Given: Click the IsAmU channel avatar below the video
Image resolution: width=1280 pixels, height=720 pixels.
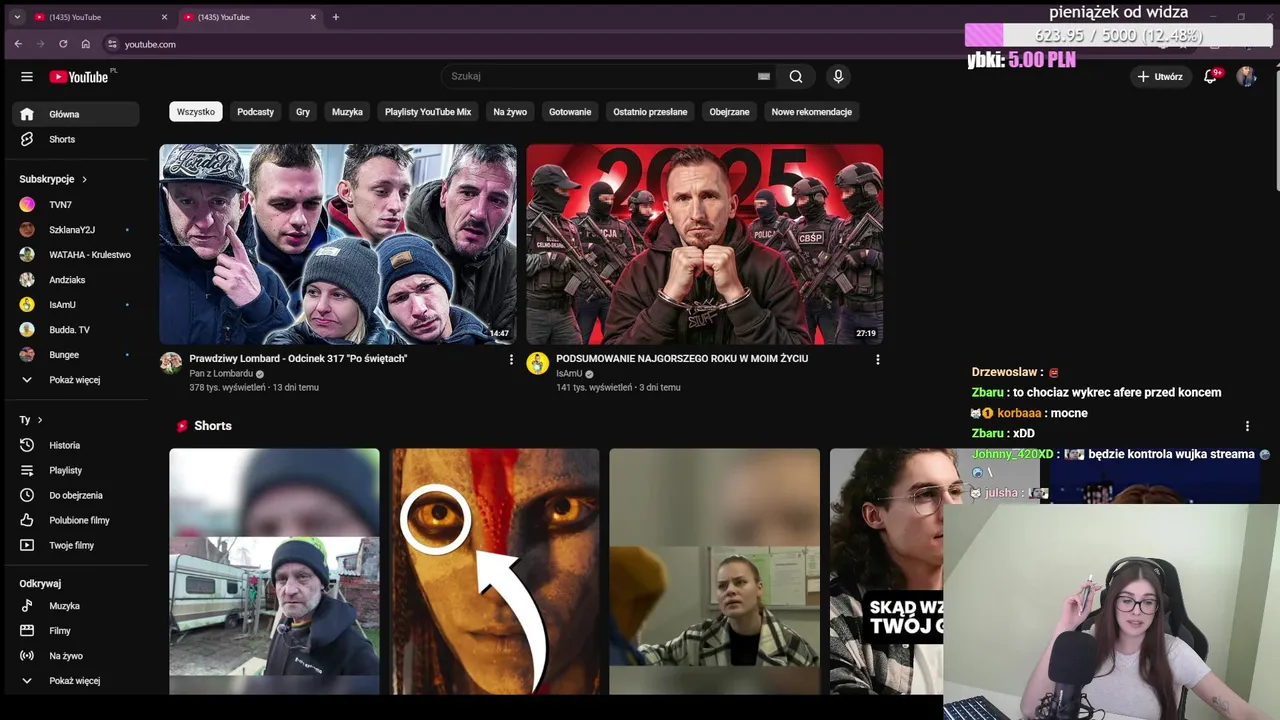Looking at the screenshot, I should pyautogui.click(x=538, y=363).
